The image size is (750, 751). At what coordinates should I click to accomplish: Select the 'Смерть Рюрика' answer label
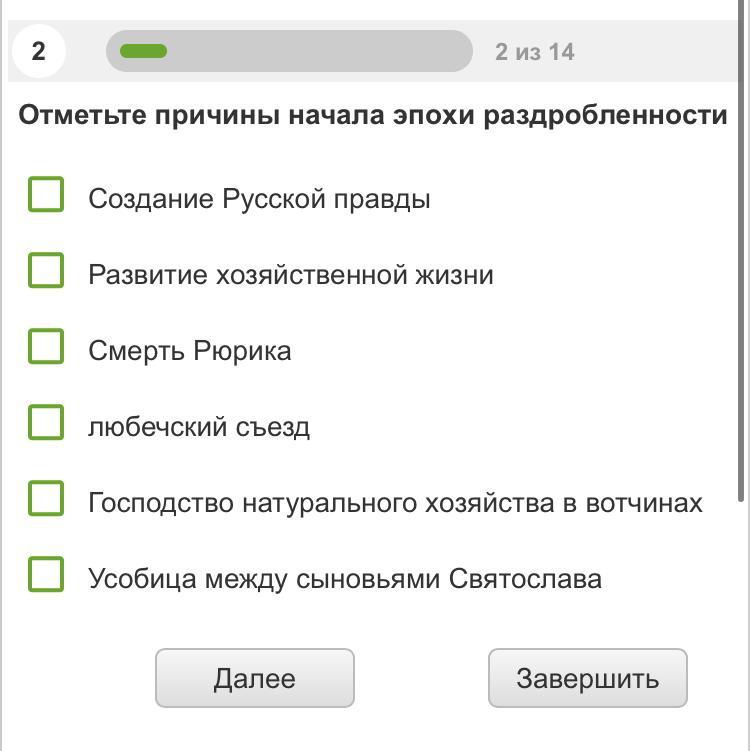click(x=189, y=351)
